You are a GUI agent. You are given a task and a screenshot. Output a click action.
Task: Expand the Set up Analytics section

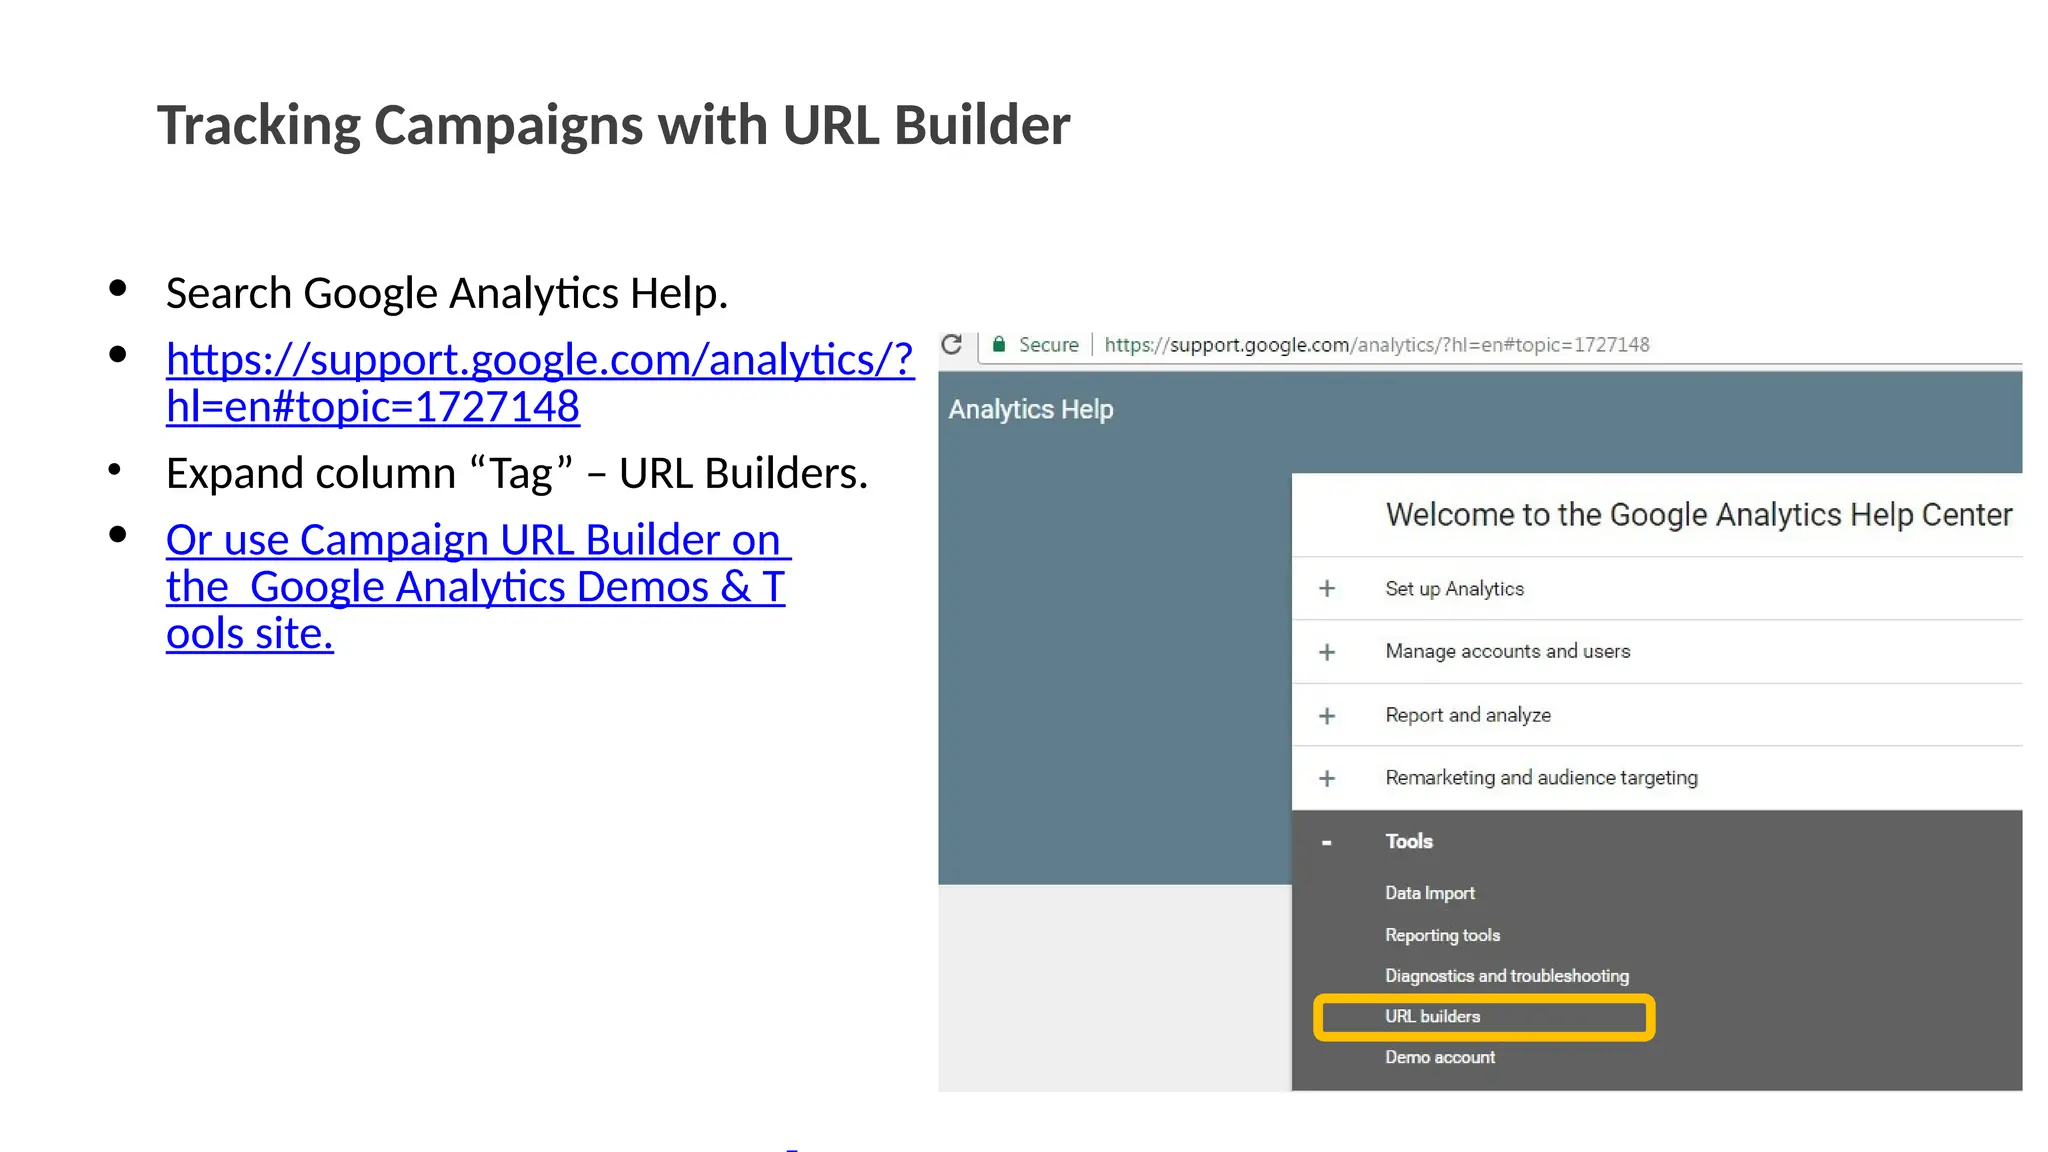tap(1327, 588)
